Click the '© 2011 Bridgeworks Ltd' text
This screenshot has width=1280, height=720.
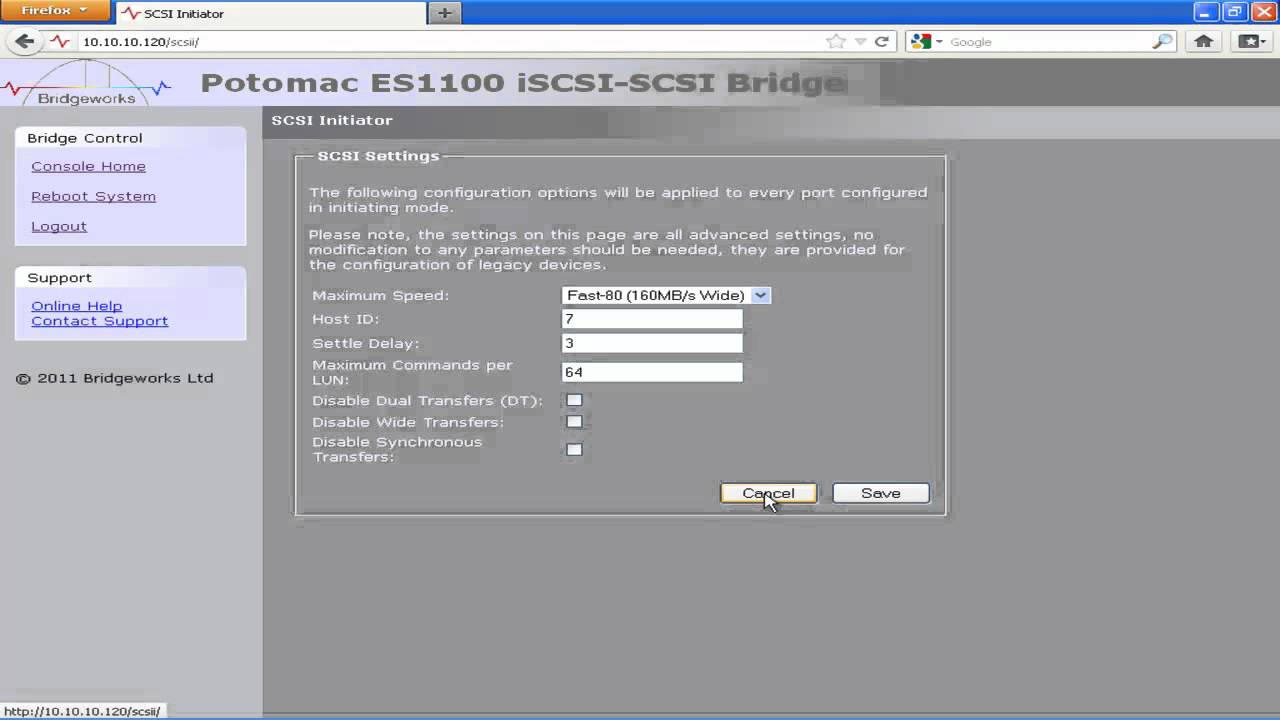(x=115, y=378)
